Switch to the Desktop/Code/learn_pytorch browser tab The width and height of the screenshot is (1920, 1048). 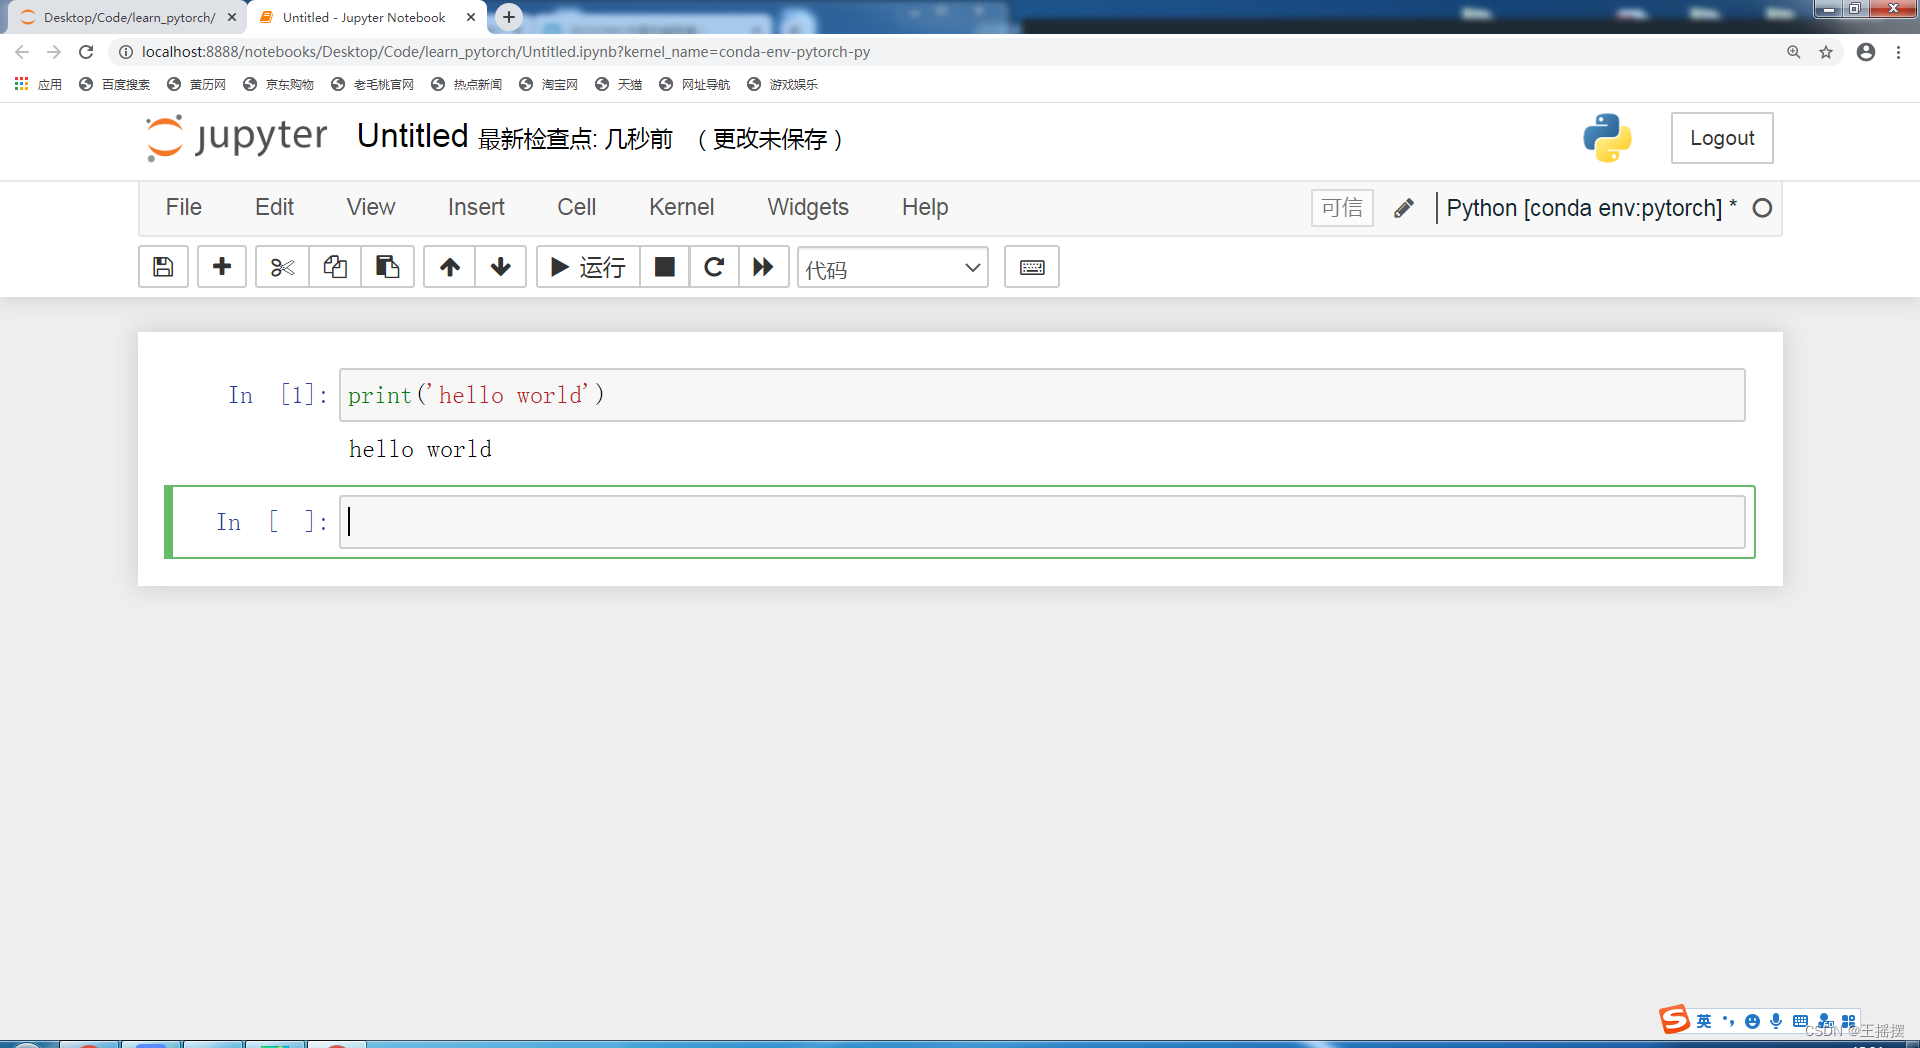[x=128, y=18]
